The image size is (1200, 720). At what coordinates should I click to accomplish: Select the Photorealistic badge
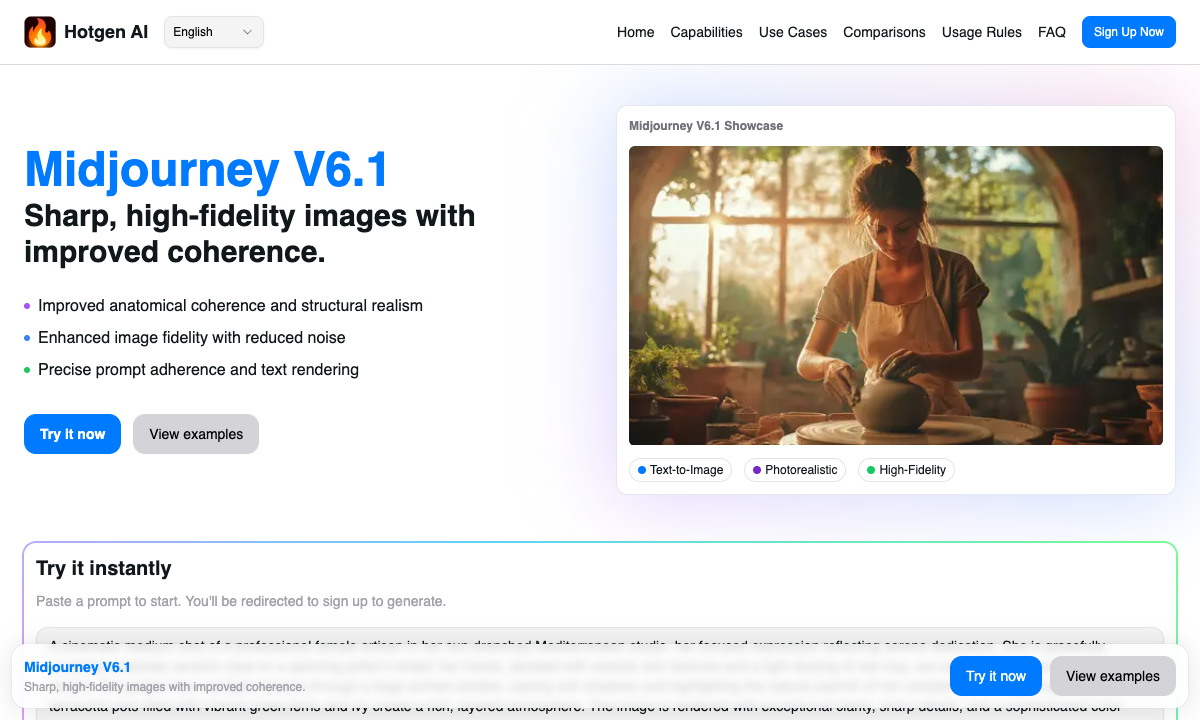click(795, 469)
